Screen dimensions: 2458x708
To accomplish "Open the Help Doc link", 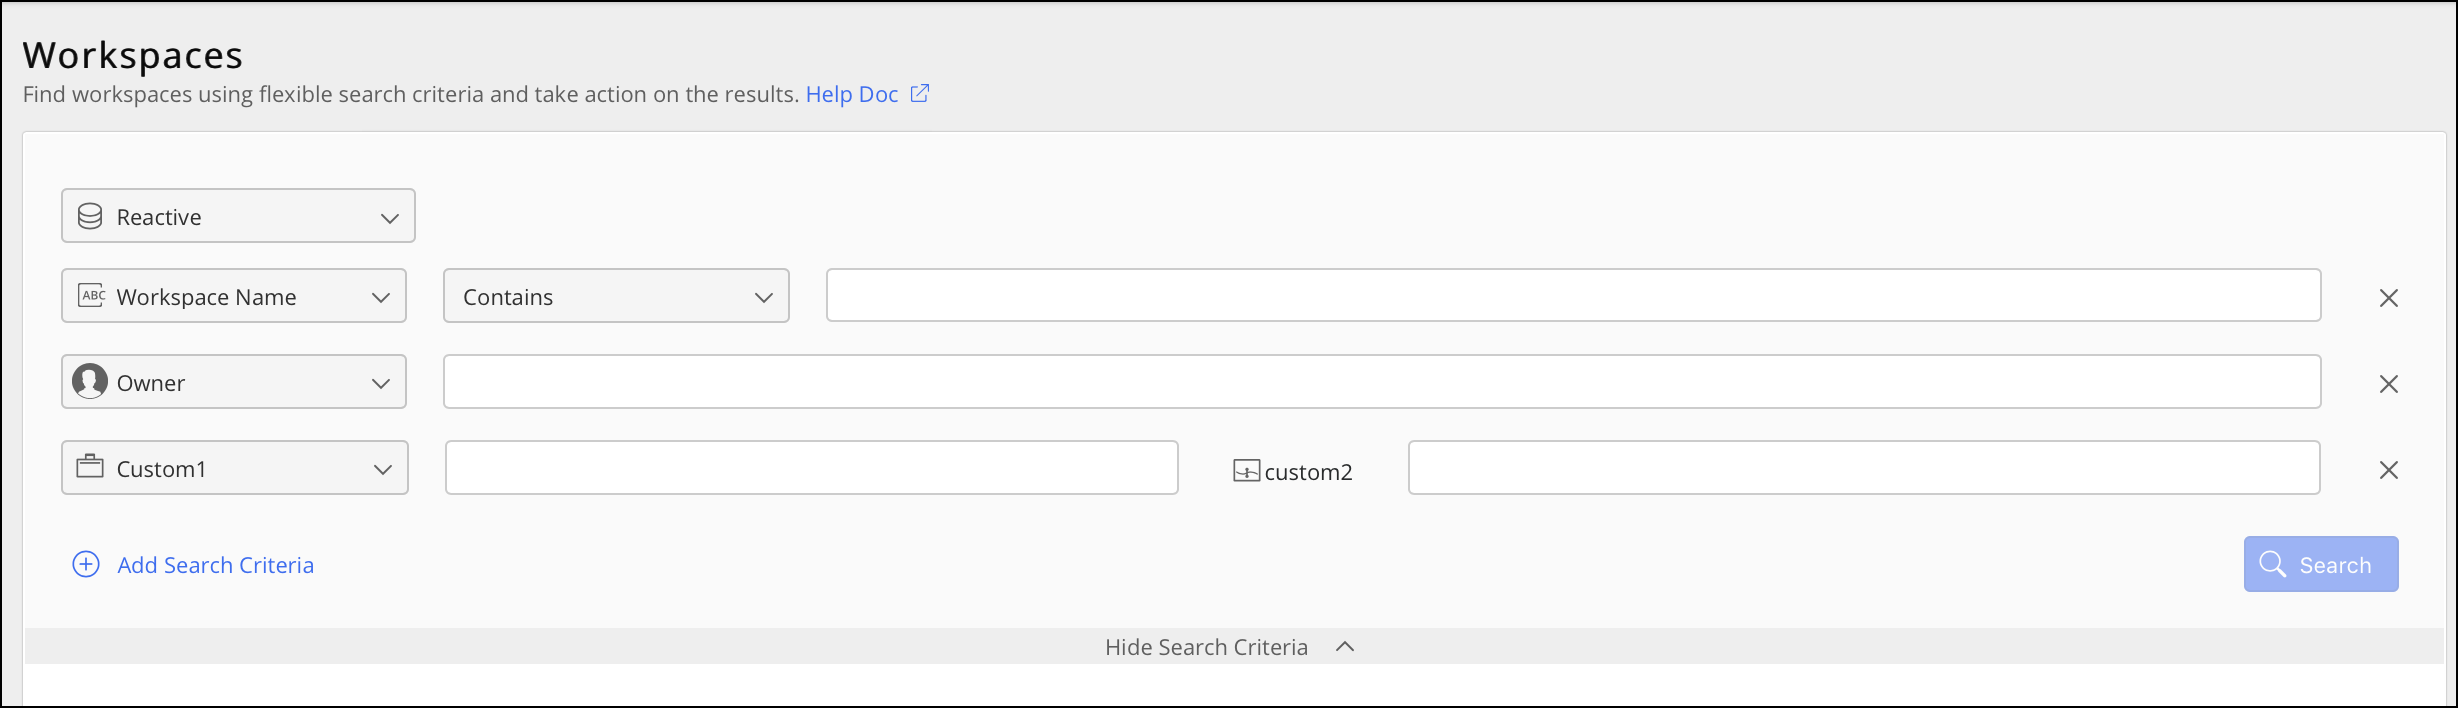I will pos(851,94).
